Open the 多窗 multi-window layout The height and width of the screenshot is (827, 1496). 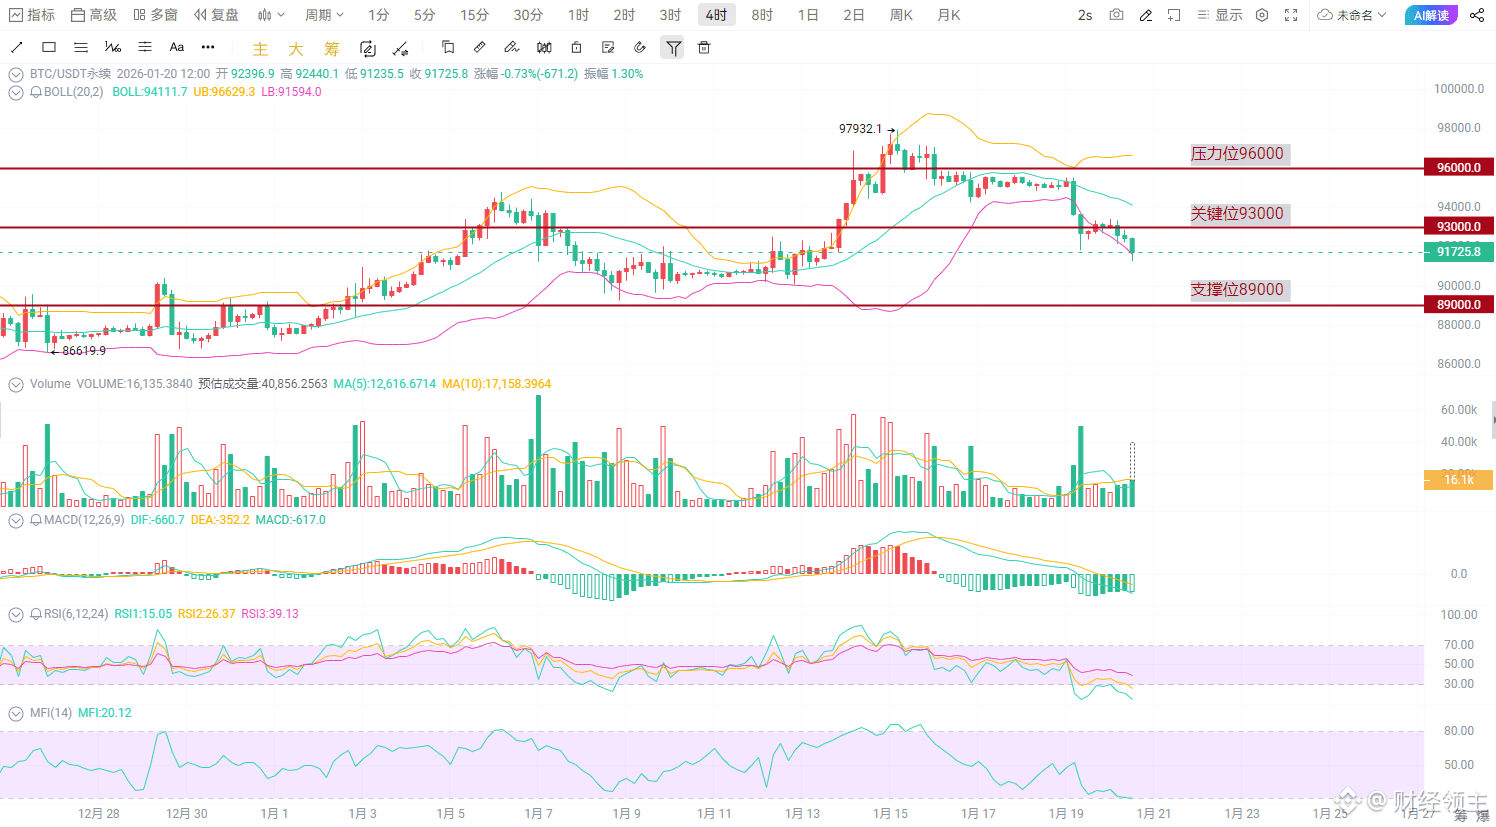tap(155, 15)
